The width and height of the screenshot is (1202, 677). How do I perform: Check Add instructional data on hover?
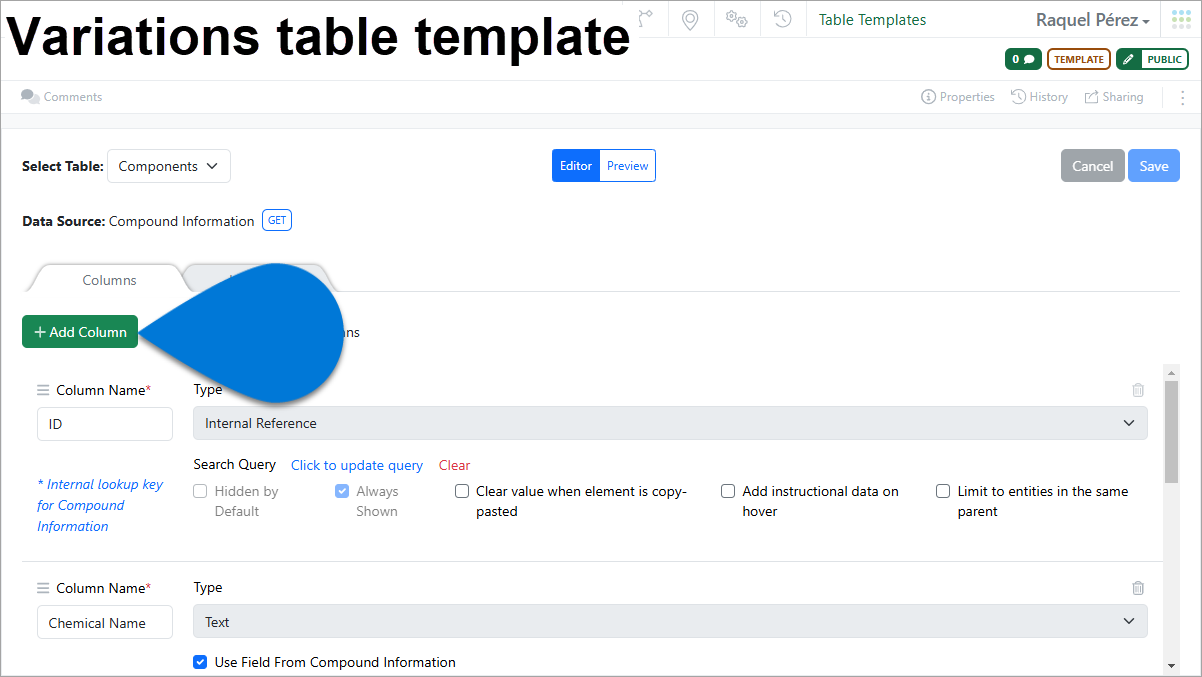728,491
